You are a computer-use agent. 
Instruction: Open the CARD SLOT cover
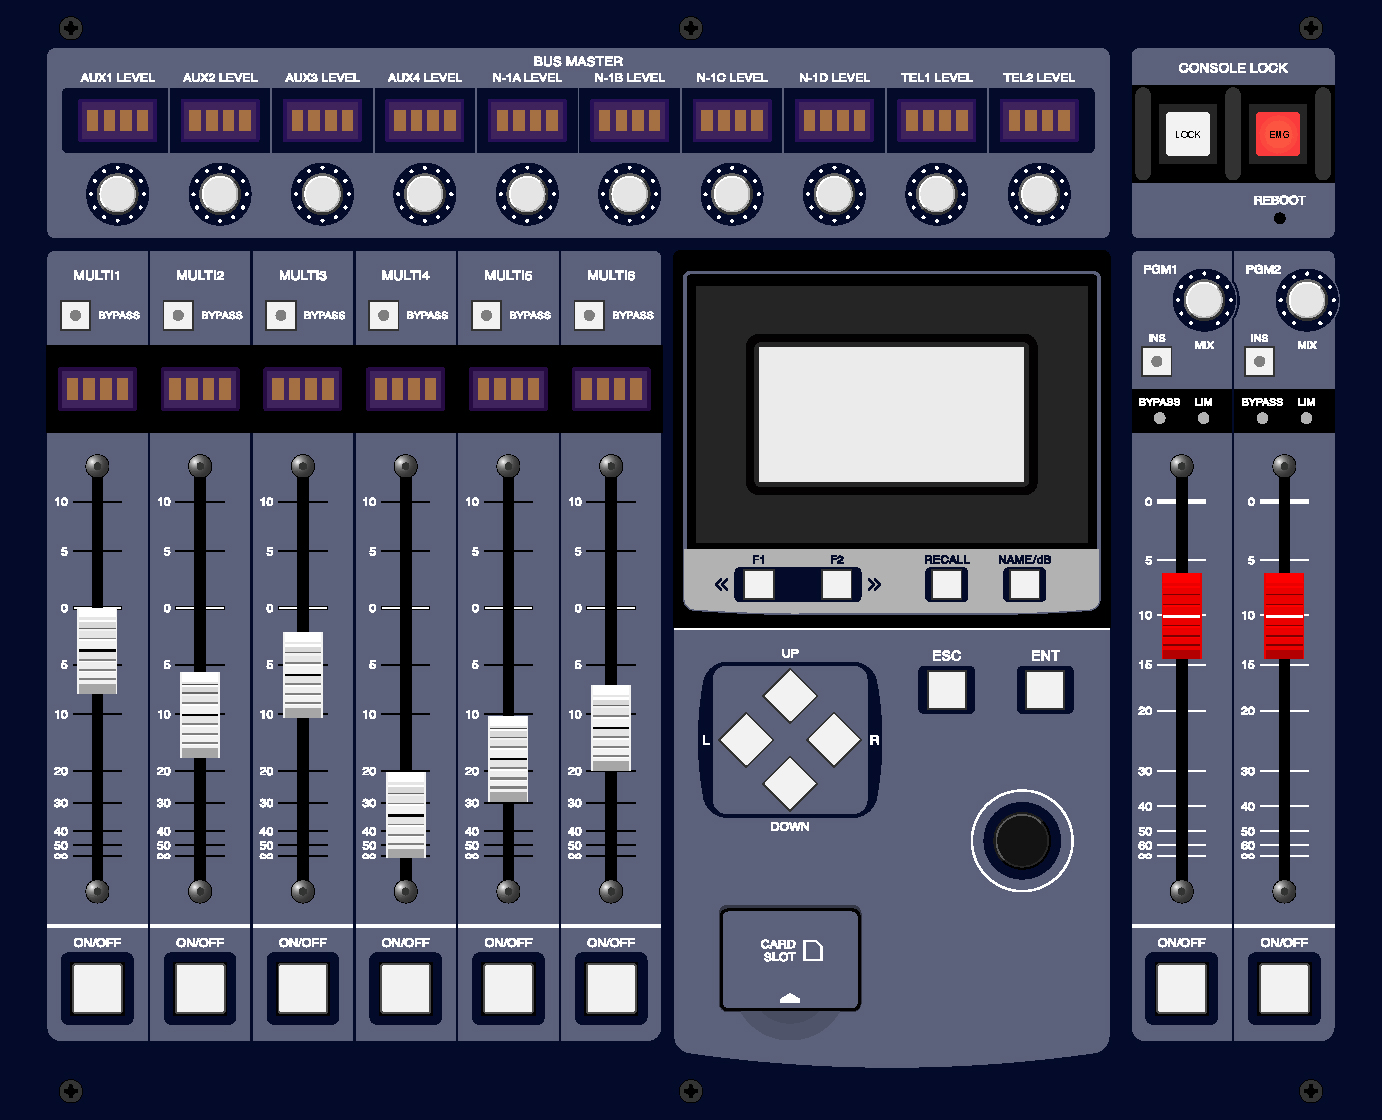790,959
